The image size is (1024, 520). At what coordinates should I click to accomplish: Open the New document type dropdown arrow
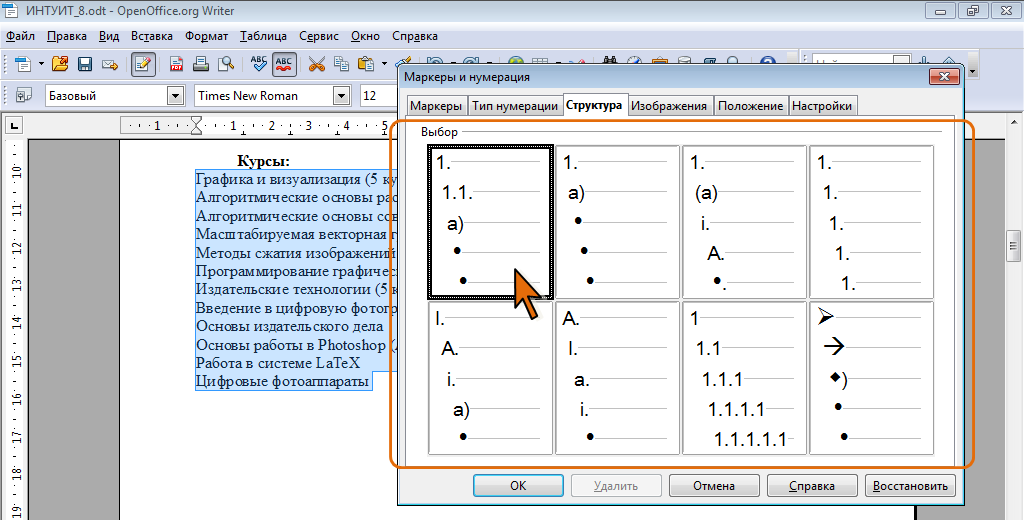tap(41, 64)
